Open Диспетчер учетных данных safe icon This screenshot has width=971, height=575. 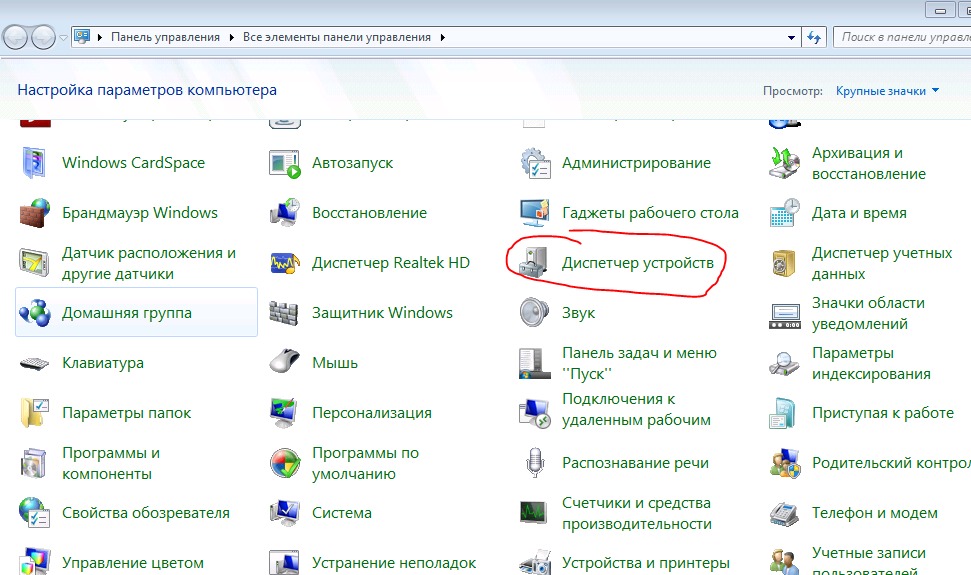tap(783, 263)
